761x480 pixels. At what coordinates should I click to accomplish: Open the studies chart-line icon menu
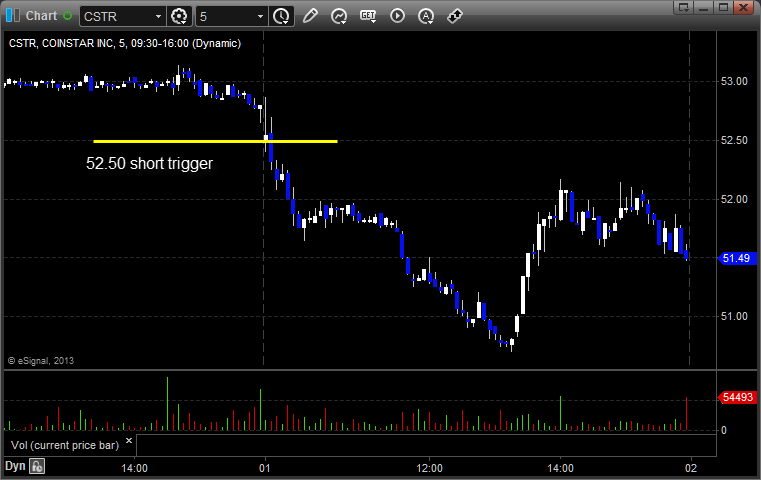pos(339,16)
